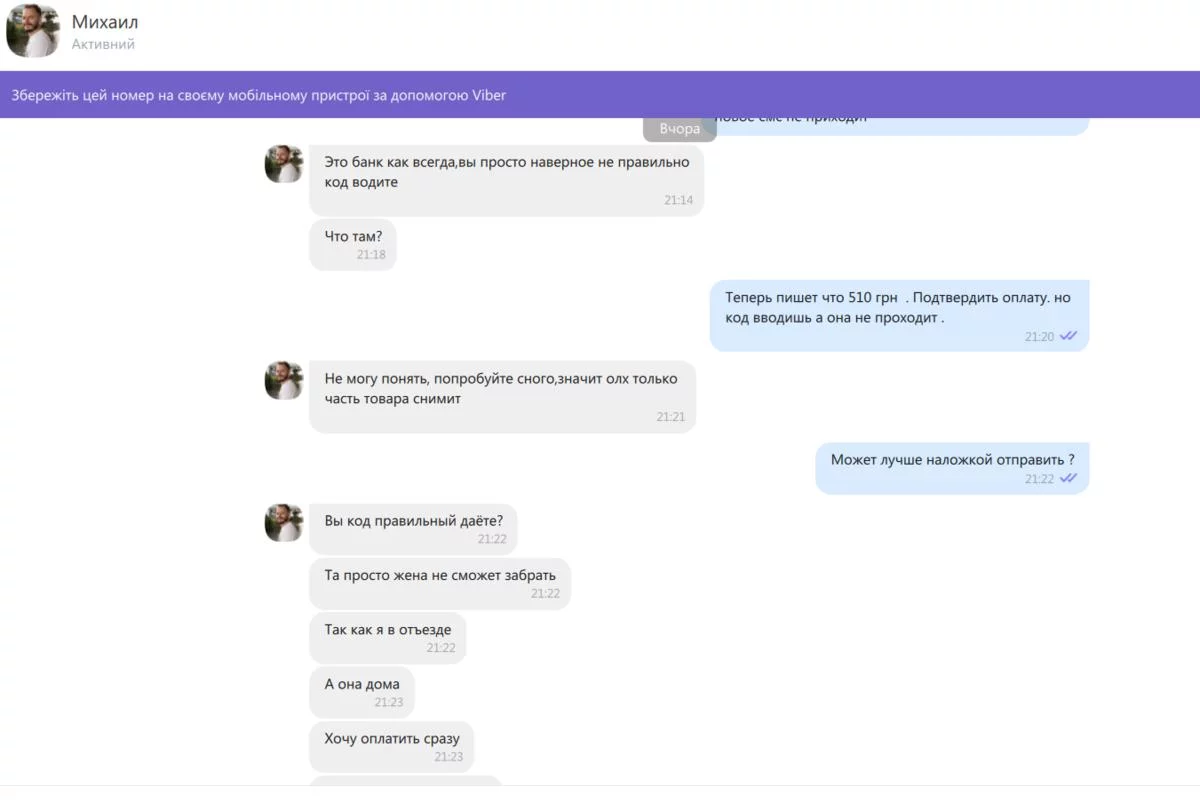Click the "Так как я в отъезде" message
1200x803 pixels.
(x=387, y=637)
